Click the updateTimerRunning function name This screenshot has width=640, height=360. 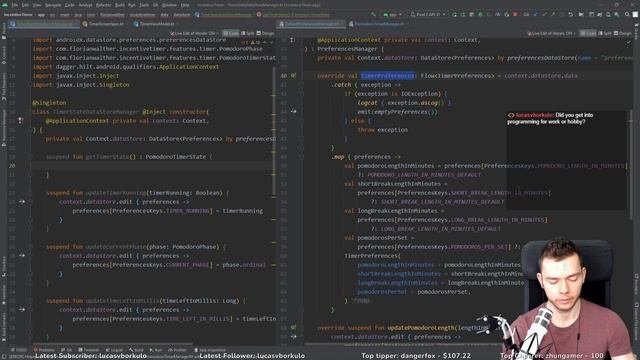pos(116,193)
